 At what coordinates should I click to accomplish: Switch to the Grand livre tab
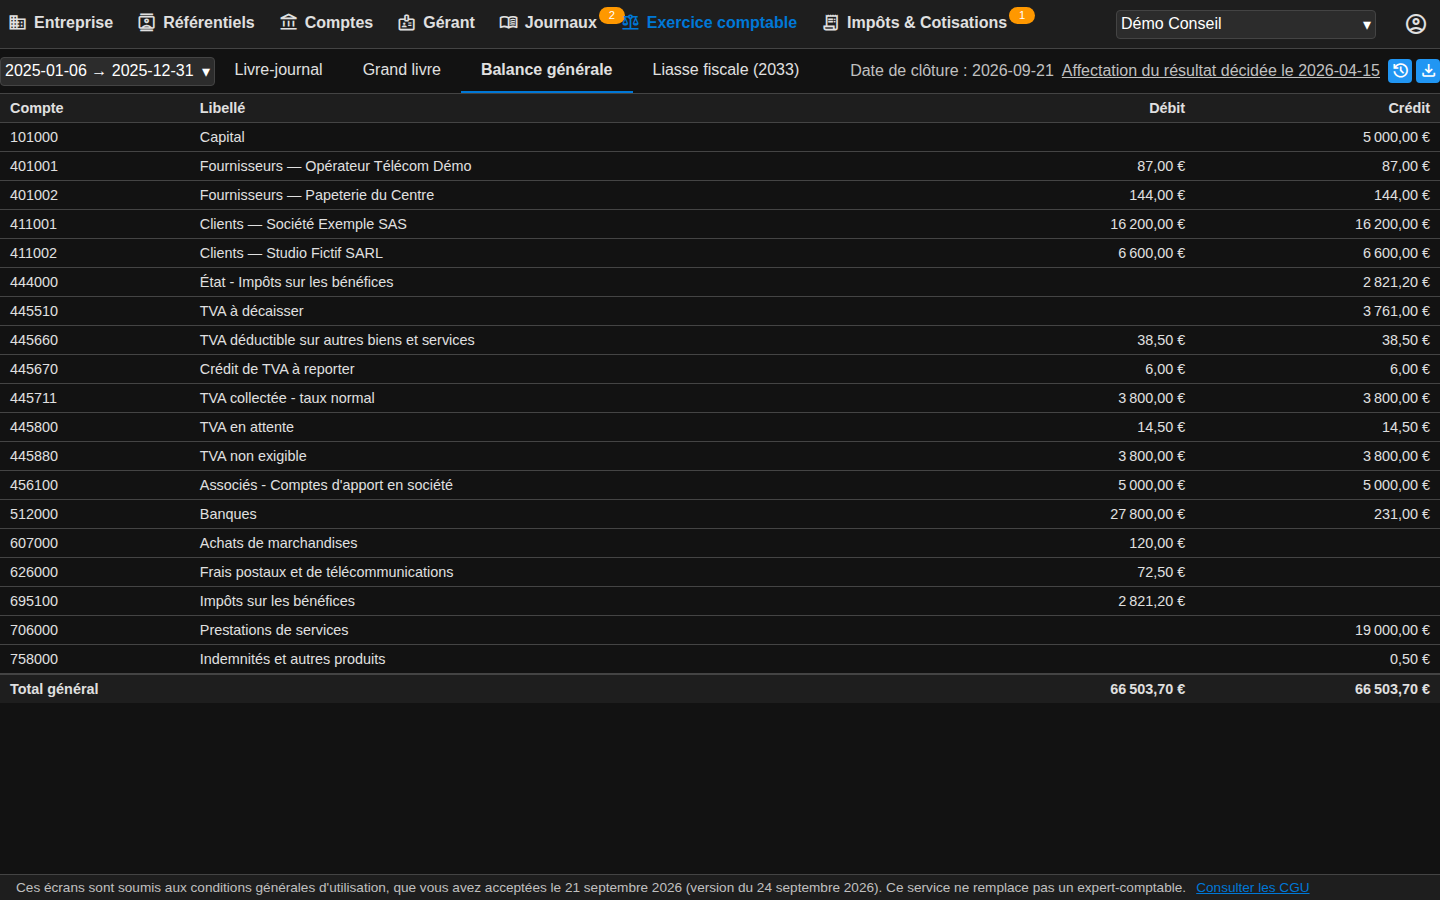coord(402,70)
